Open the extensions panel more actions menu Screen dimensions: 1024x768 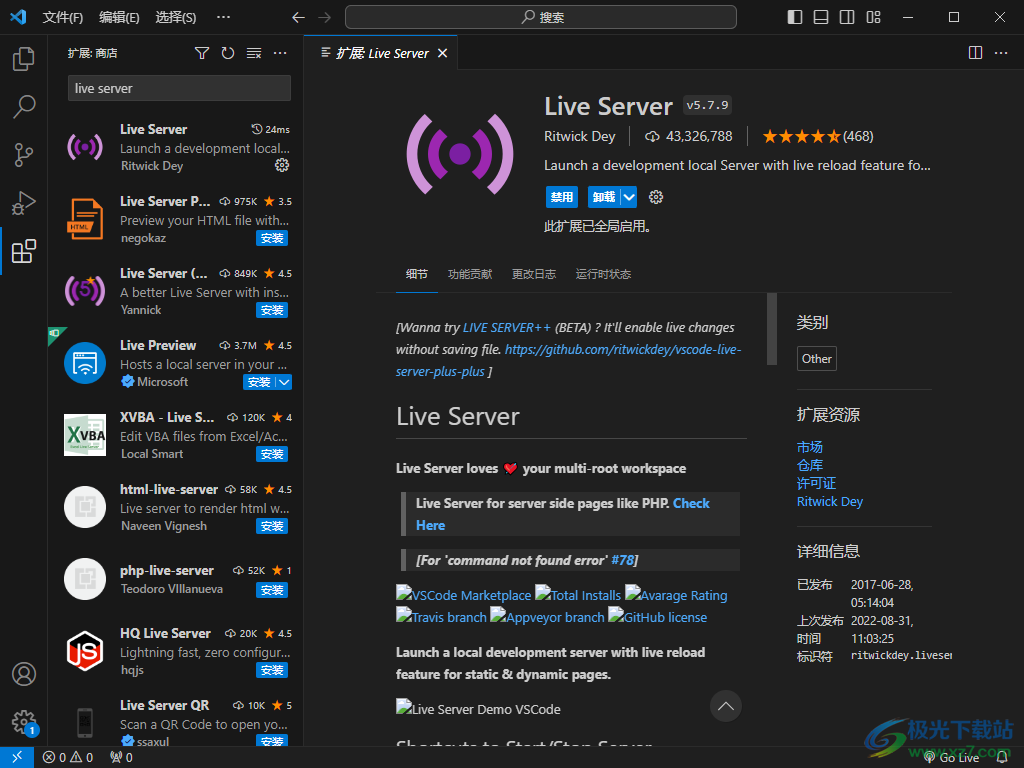pyautogui.click(x=280, y=53)
